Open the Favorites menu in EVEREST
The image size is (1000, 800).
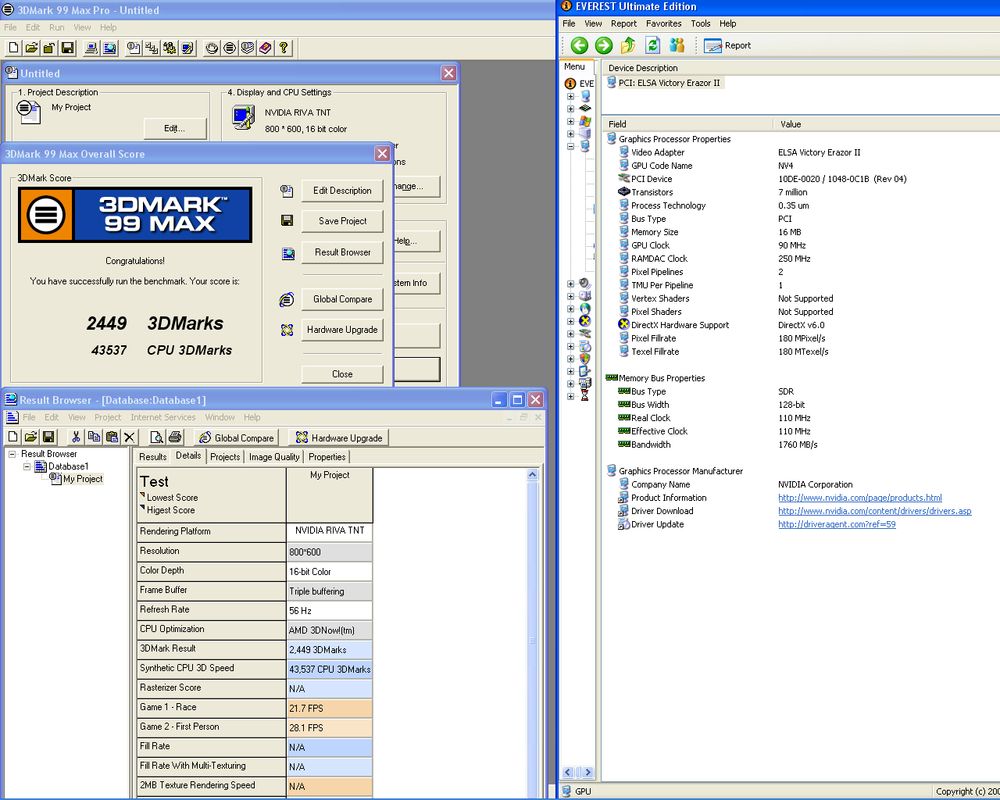(663, 24)
